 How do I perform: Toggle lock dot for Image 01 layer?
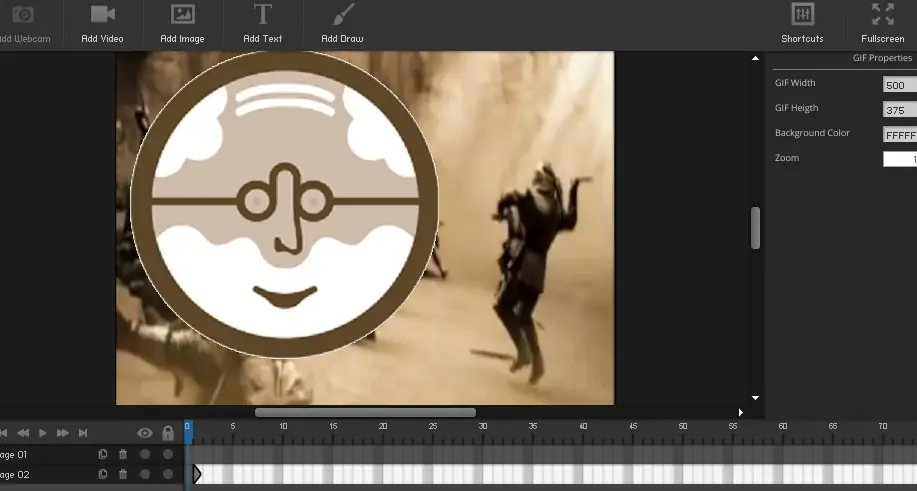click(168, 454)
